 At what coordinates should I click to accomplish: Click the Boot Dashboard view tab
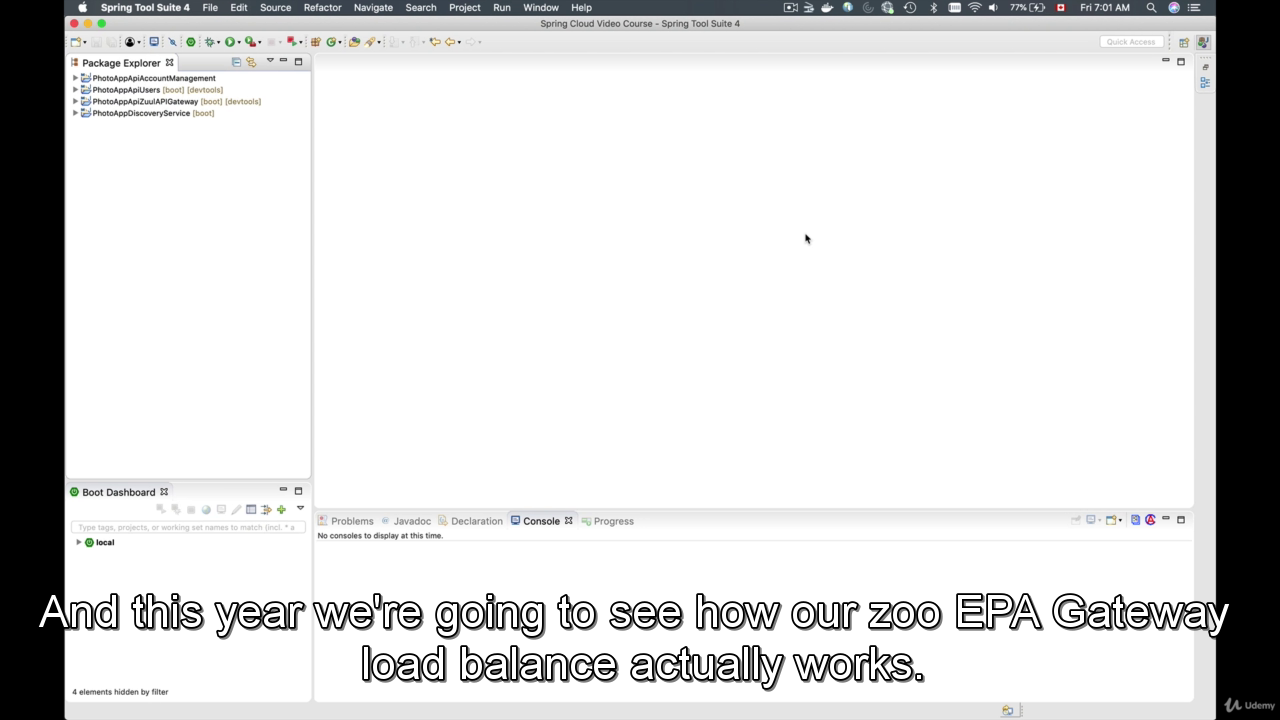tap(118, 492)
